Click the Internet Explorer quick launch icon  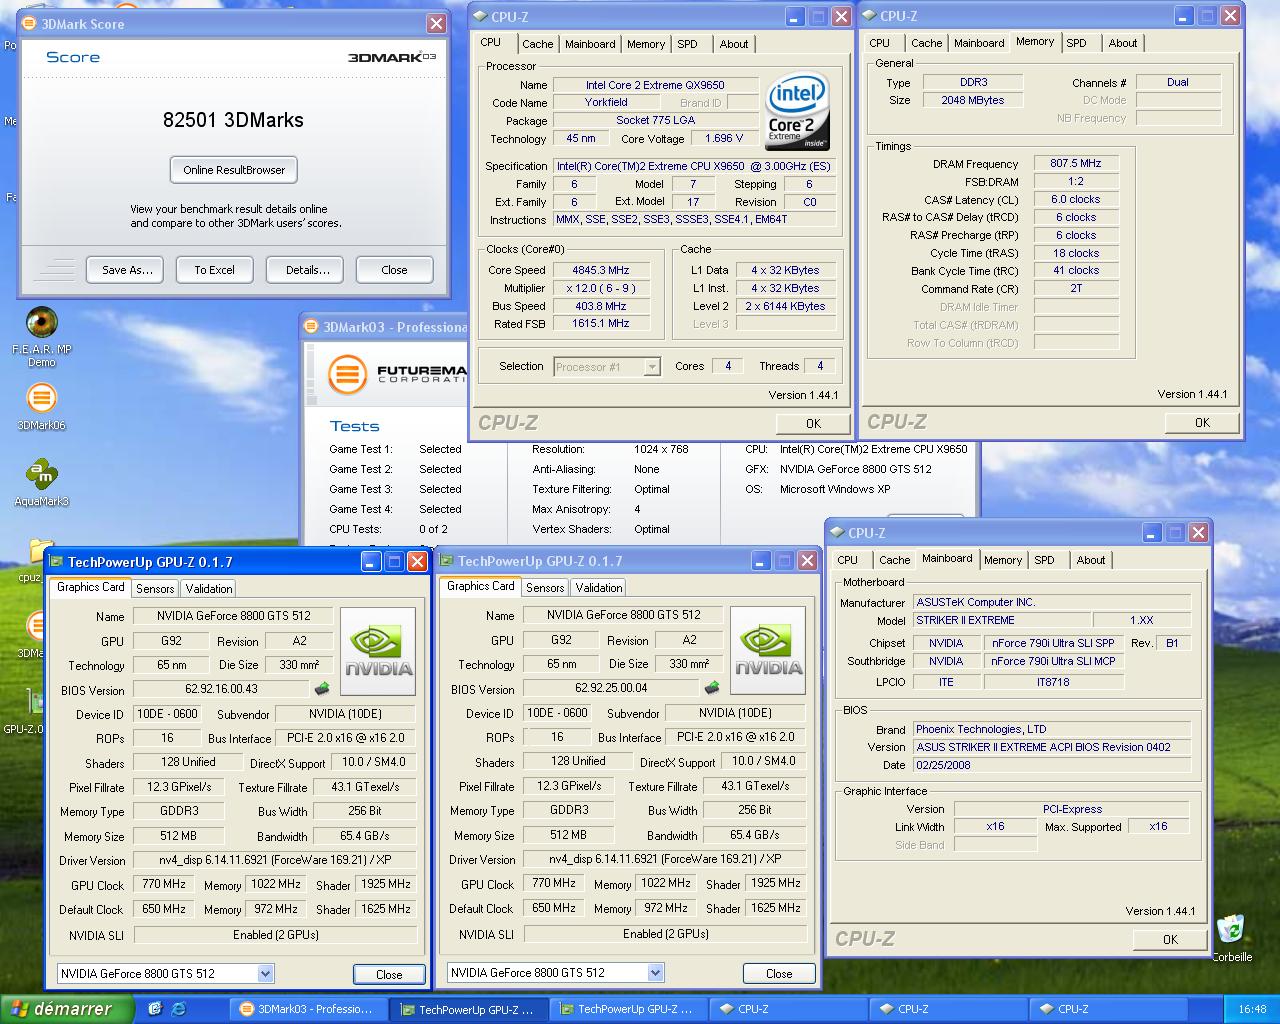[179, 1009]
